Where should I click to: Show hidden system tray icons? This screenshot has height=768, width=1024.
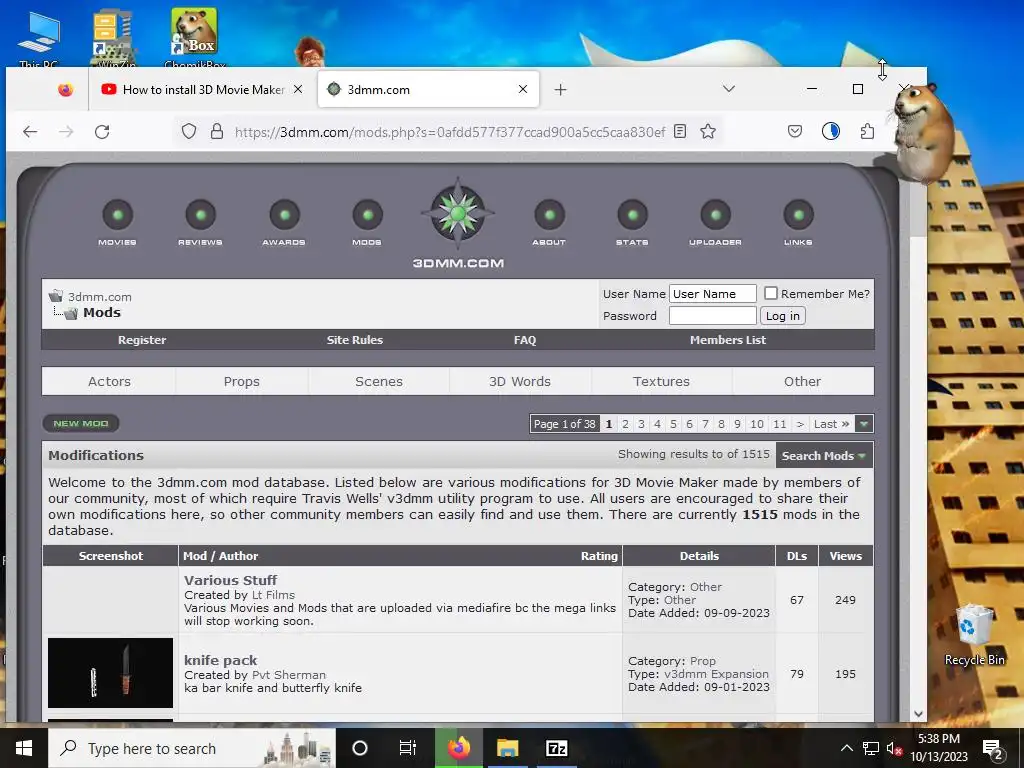[x=846, y=748]
